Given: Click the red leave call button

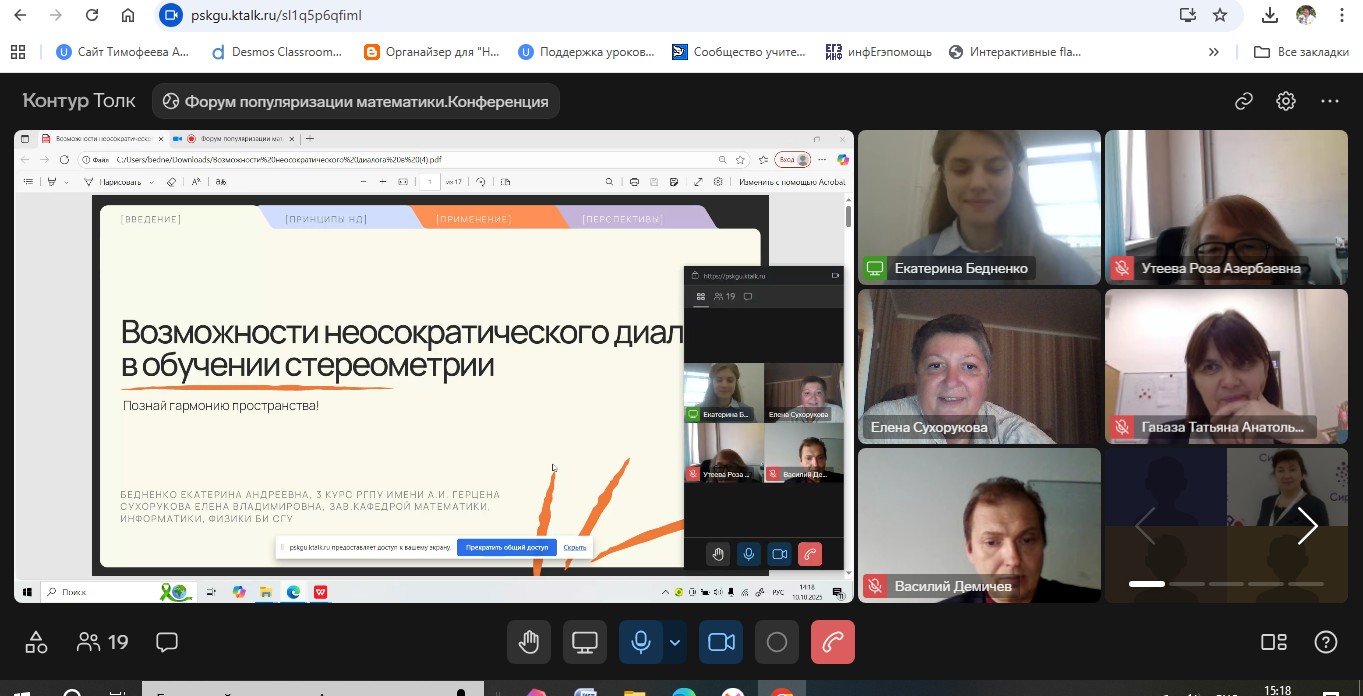Looking at the screenshot, I should pyautogui.click(x=832, y=642).
